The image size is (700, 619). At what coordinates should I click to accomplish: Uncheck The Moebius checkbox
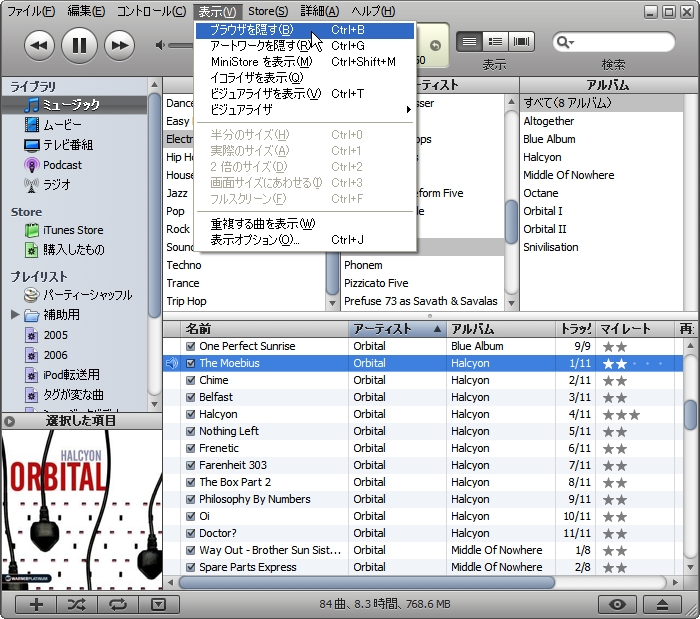click(x=191, y=363)
